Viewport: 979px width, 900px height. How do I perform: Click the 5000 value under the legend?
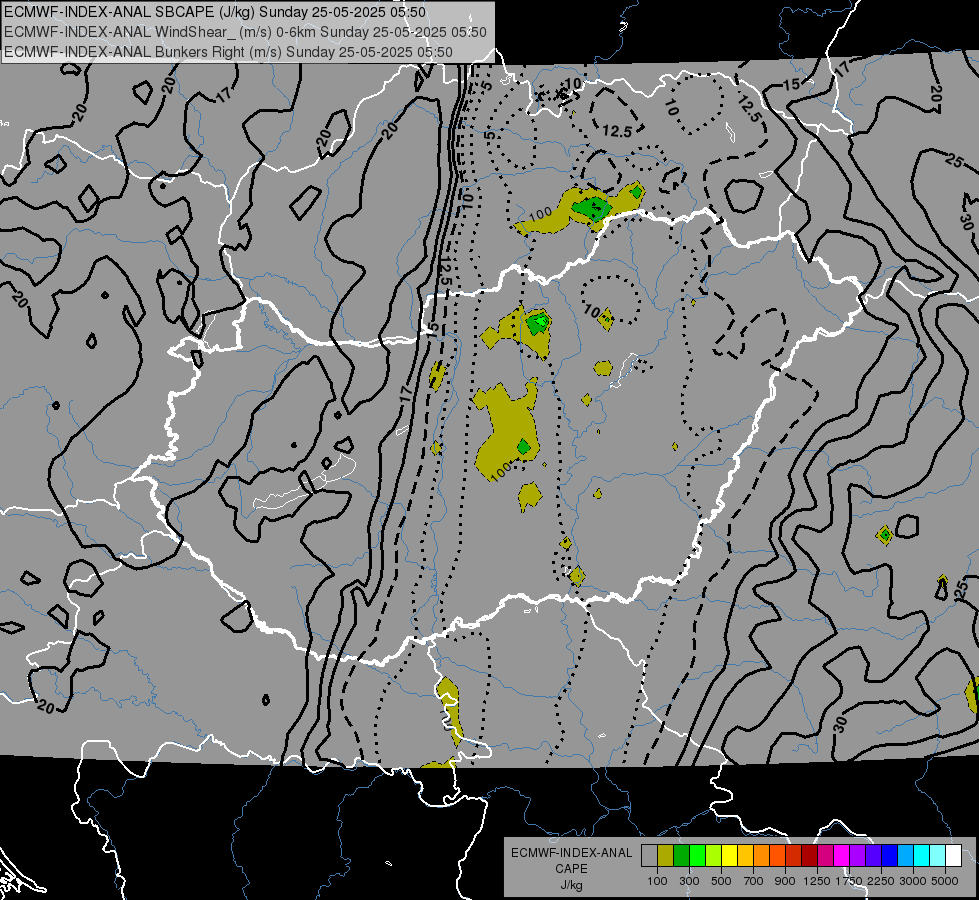tap(945, 881)
